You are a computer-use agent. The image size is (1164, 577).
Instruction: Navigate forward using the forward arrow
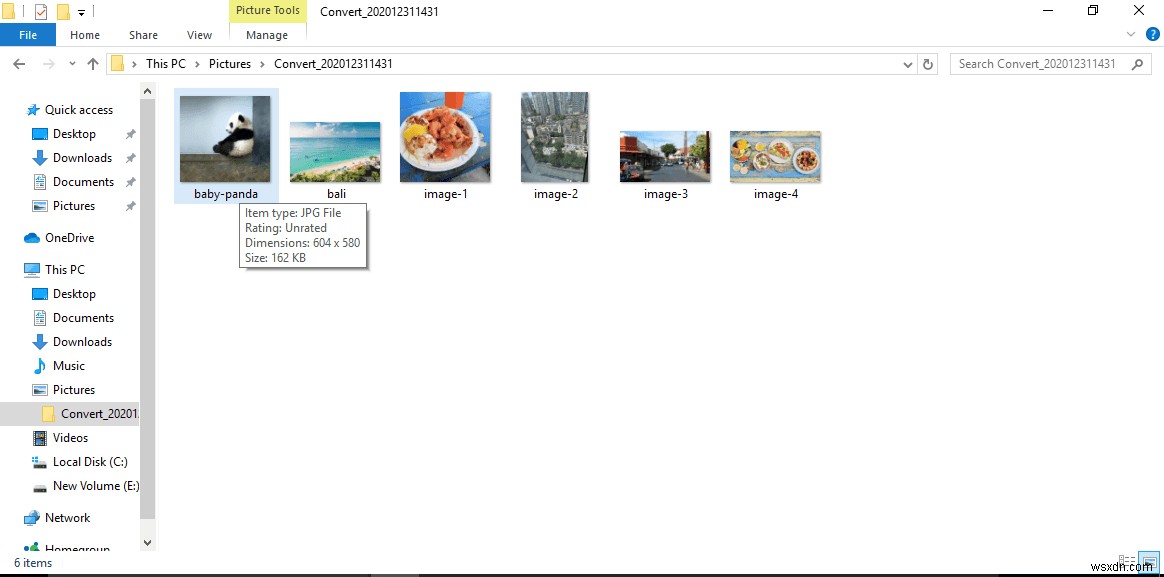pyautogui.click(x=47, y=63)
